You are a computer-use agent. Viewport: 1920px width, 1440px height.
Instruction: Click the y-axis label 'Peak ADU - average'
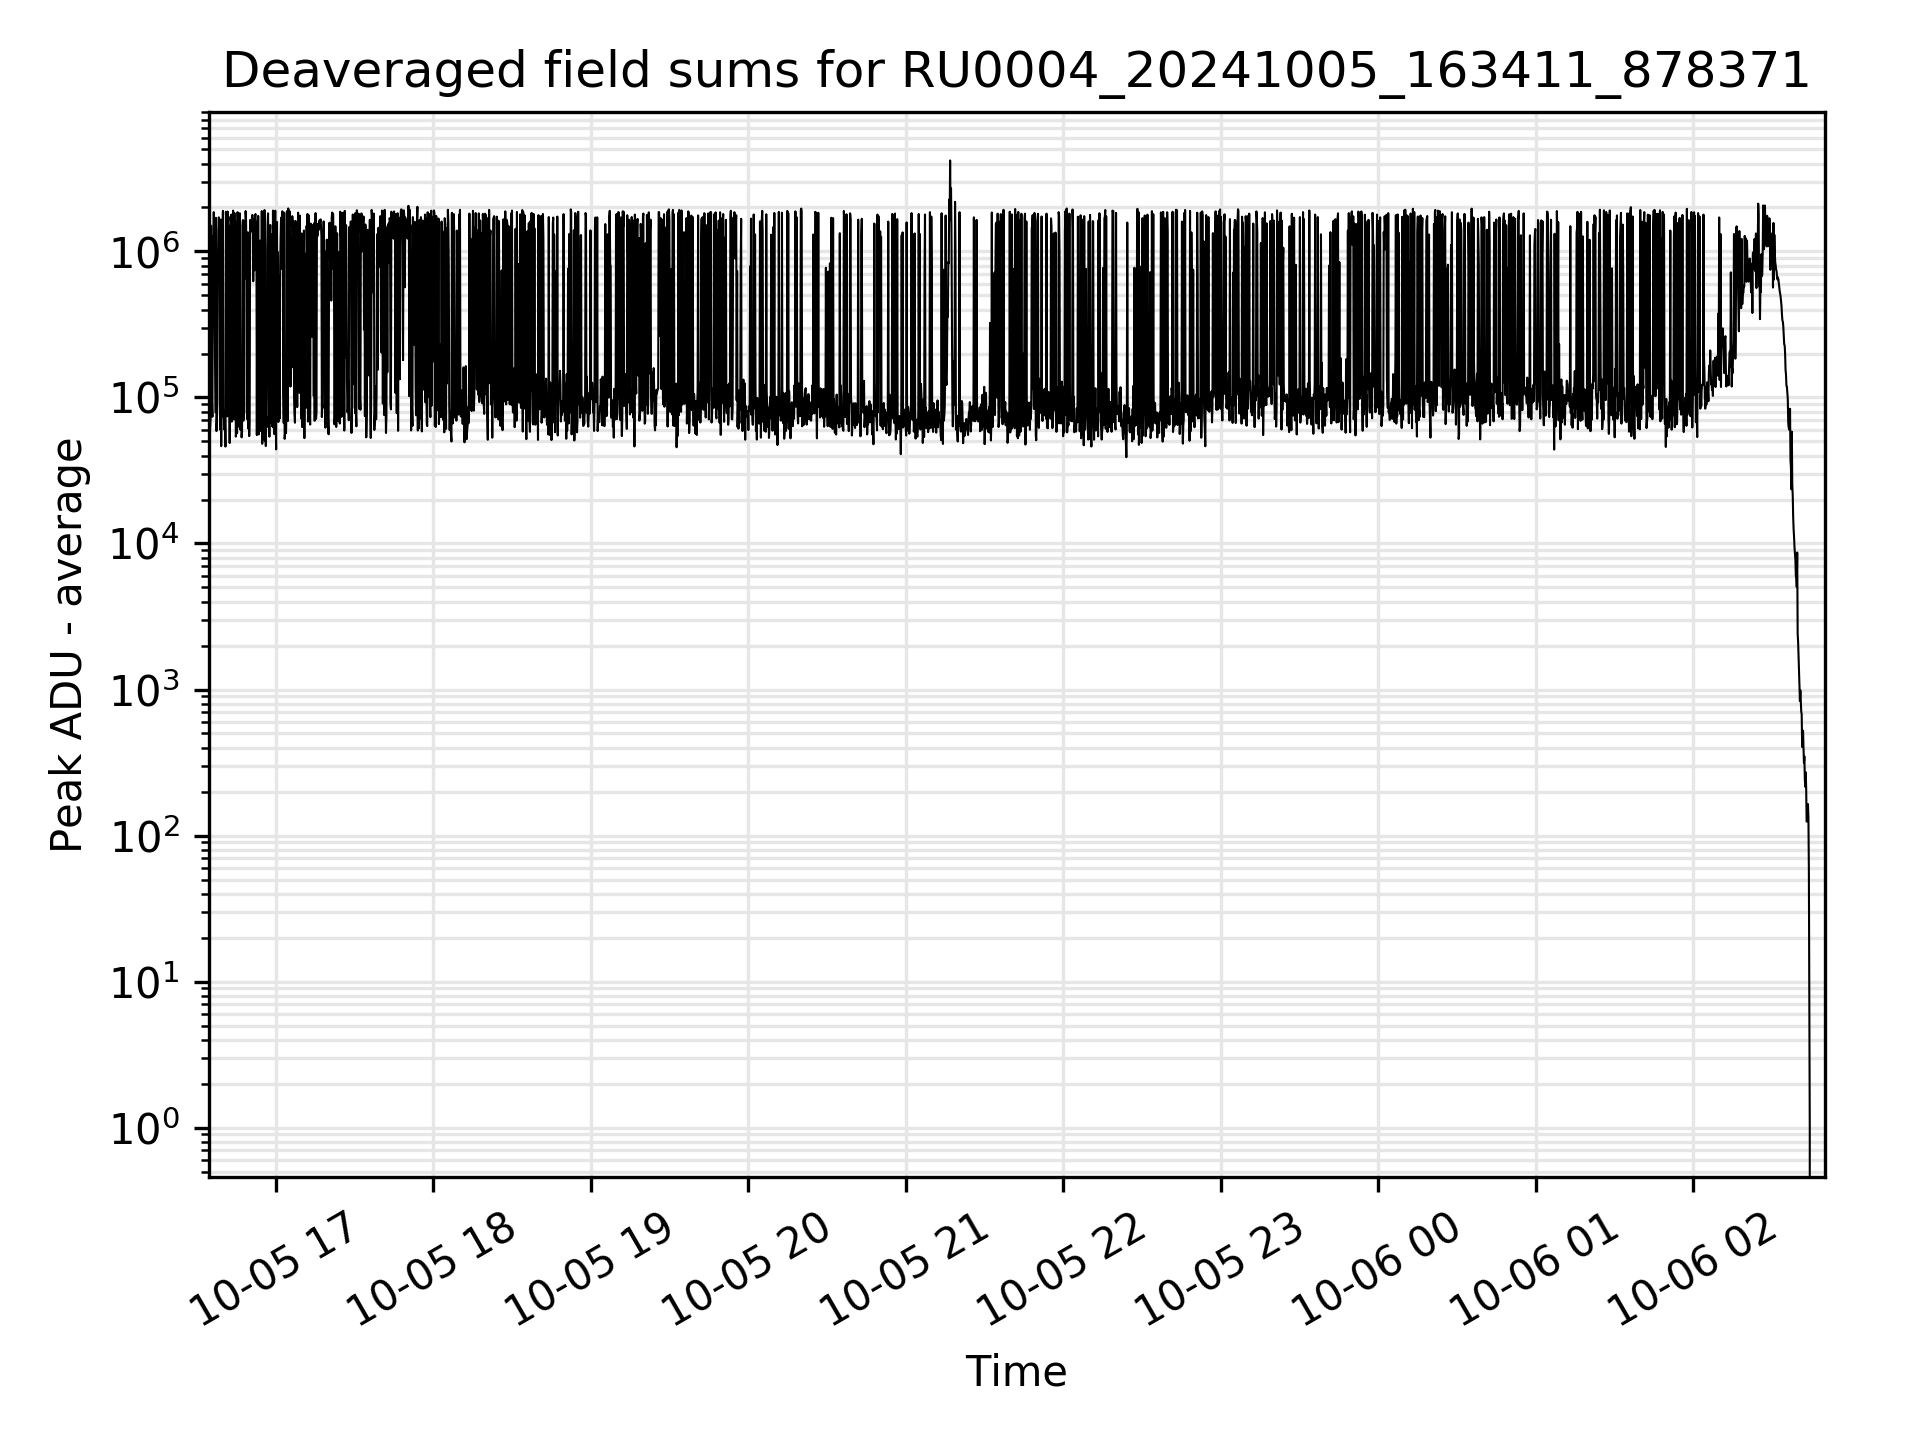[x=67, y=645]
